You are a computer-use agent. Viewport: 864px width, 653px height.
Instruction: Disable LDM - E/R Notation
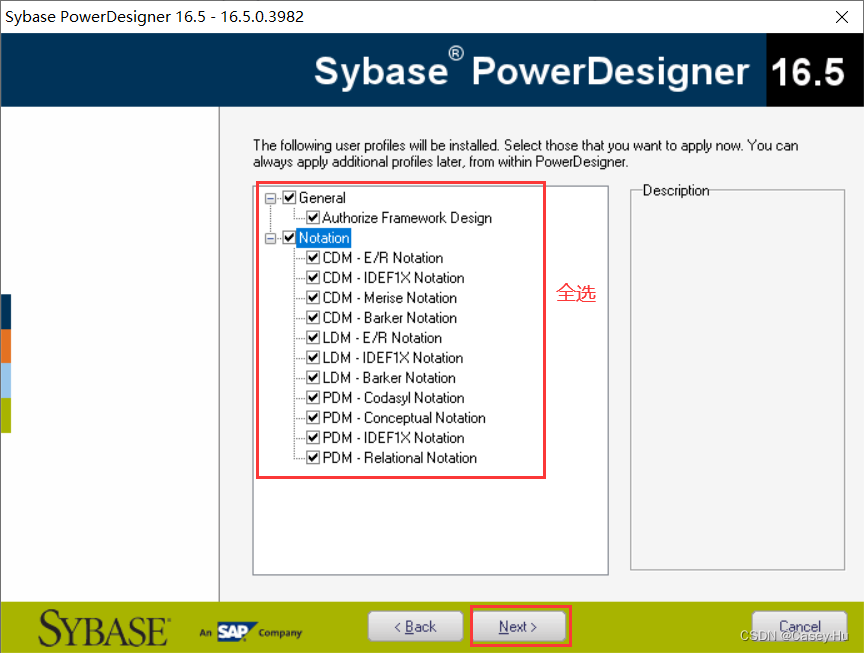click(x=313, y=338)
